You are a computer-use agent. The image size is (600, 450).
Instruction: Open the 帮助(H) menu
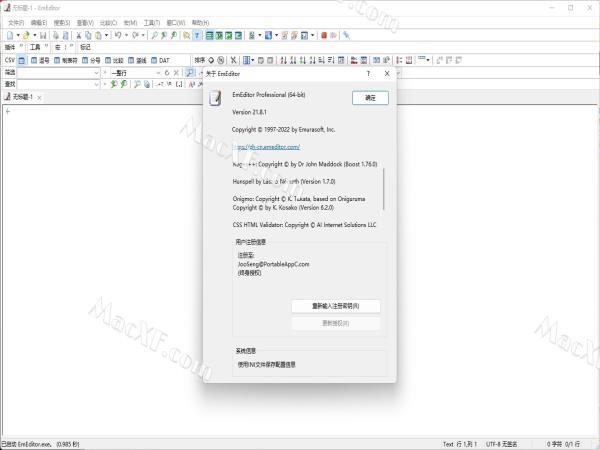coord(201,23)
